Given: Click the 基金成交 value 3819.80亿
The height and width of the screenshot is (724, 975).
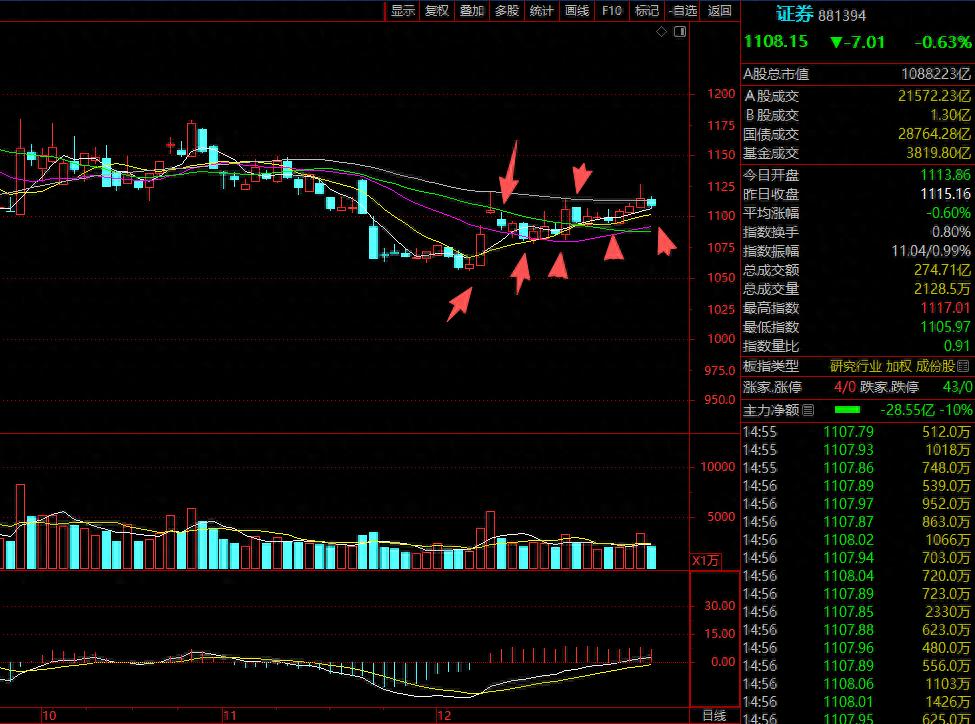Looking at the screenshot, I should point(938,153).
